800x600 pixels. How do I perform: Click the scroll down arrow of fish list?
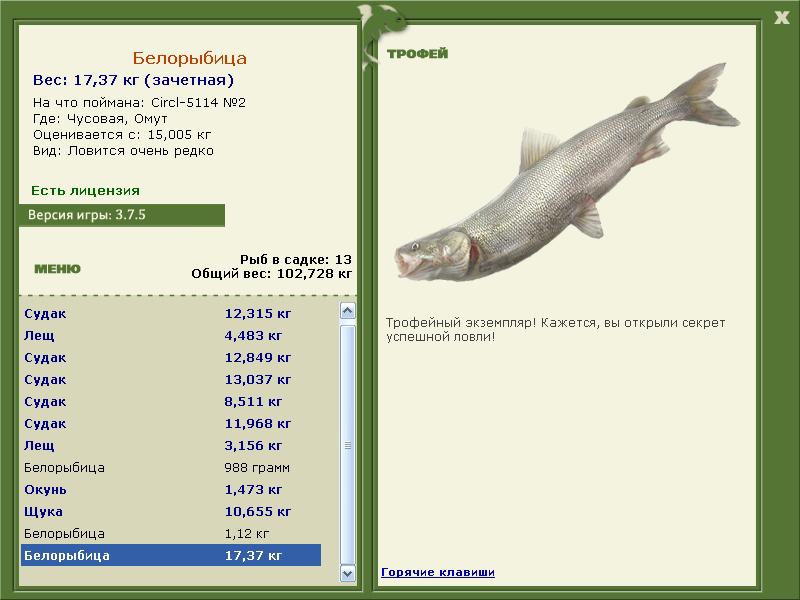pyautogui.click(x=347, y=573)
